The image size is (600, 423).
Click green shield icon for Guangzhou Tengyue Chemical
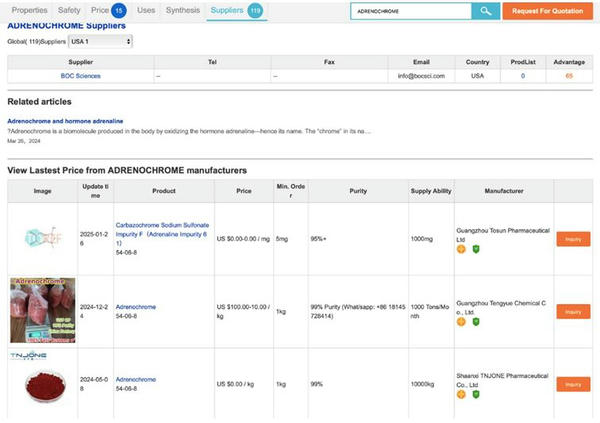[x=476, y=322]
